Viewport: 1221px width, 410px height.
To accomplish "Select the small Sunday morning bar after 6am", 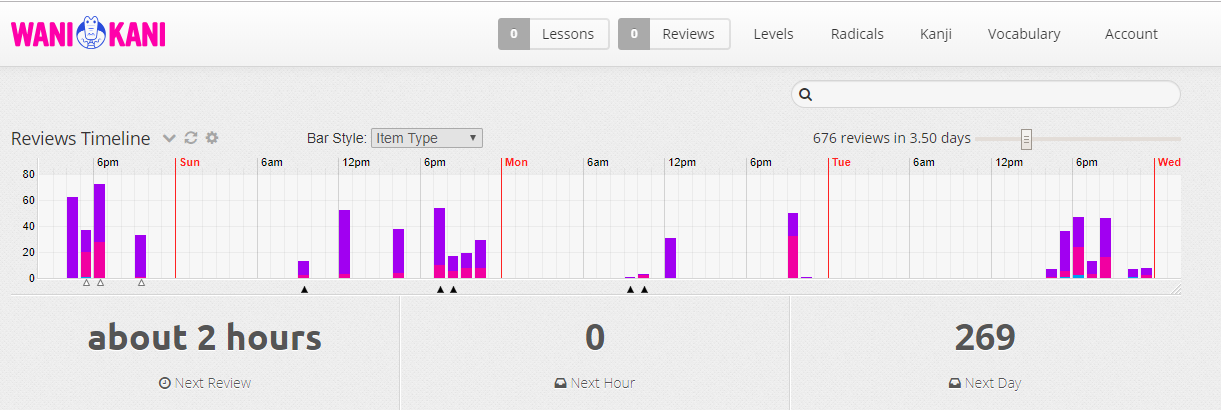I will [304, 269].
